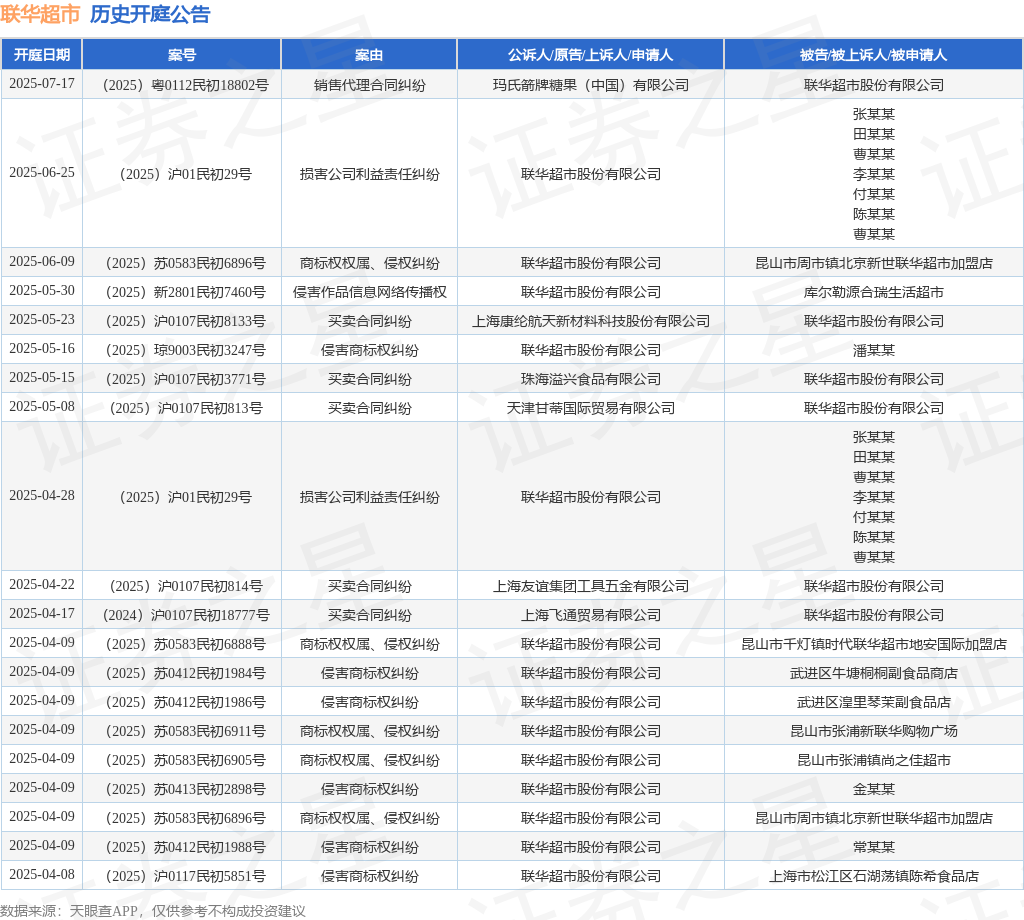The width and height of the screenshot is (1024, 920).
Task: Click the 数据来源 天眼查APP footer note
Action: (153, 911)
